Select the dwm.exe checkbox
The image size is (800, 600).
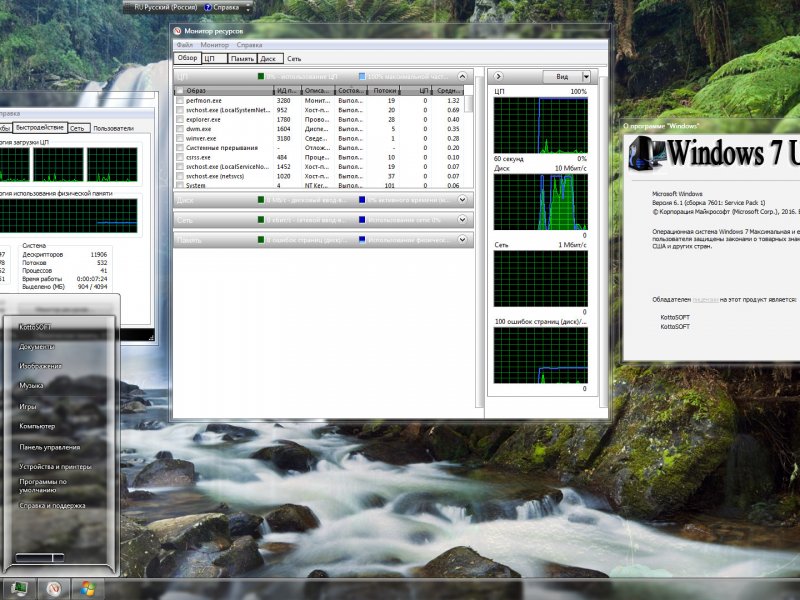[180, 129]
